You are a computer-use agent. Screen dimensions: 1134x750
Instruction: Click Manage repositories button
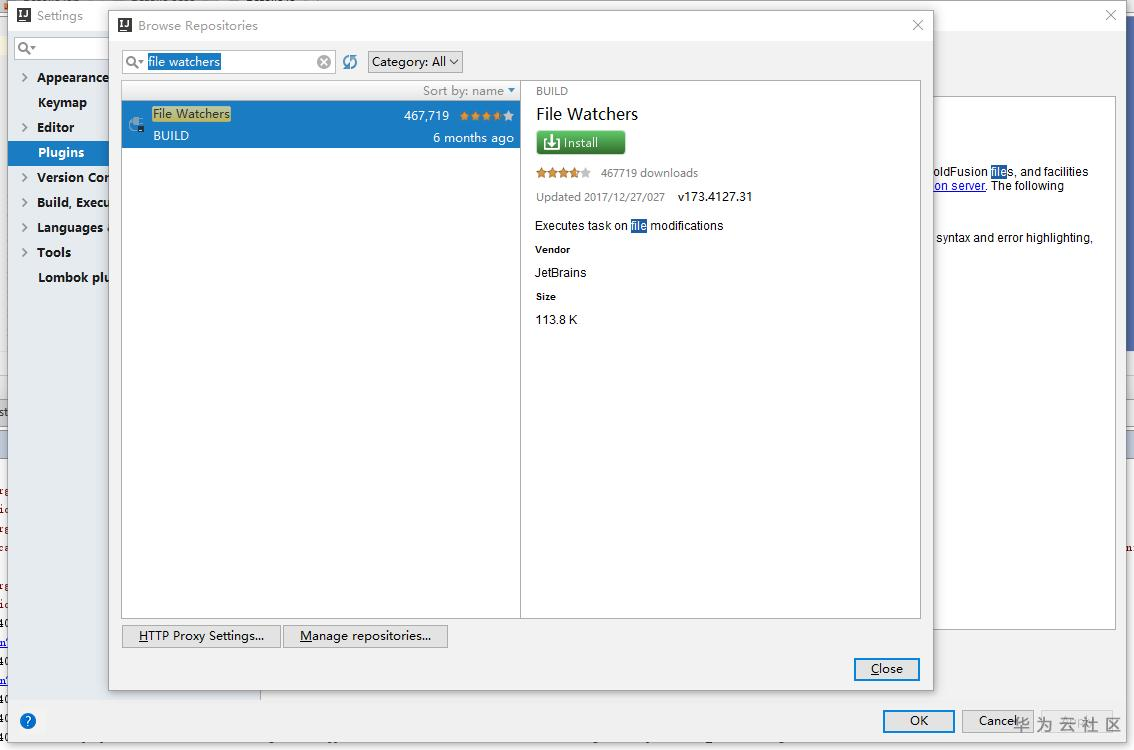(x=365, y=636)
